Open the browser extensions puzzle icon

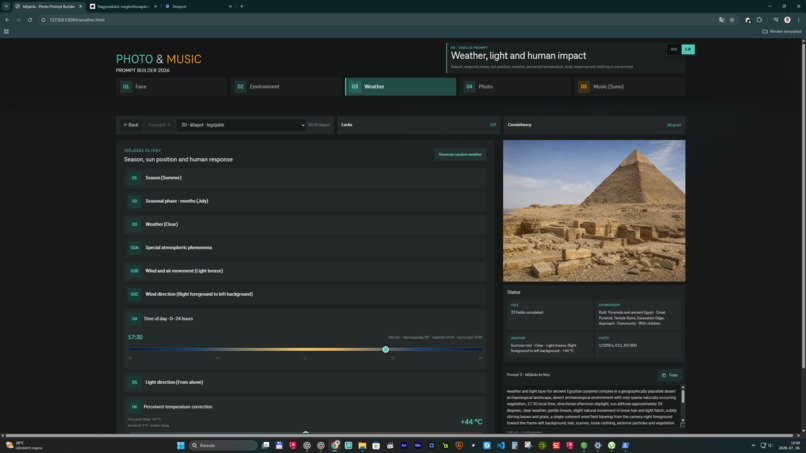click(x=759, y=20)
